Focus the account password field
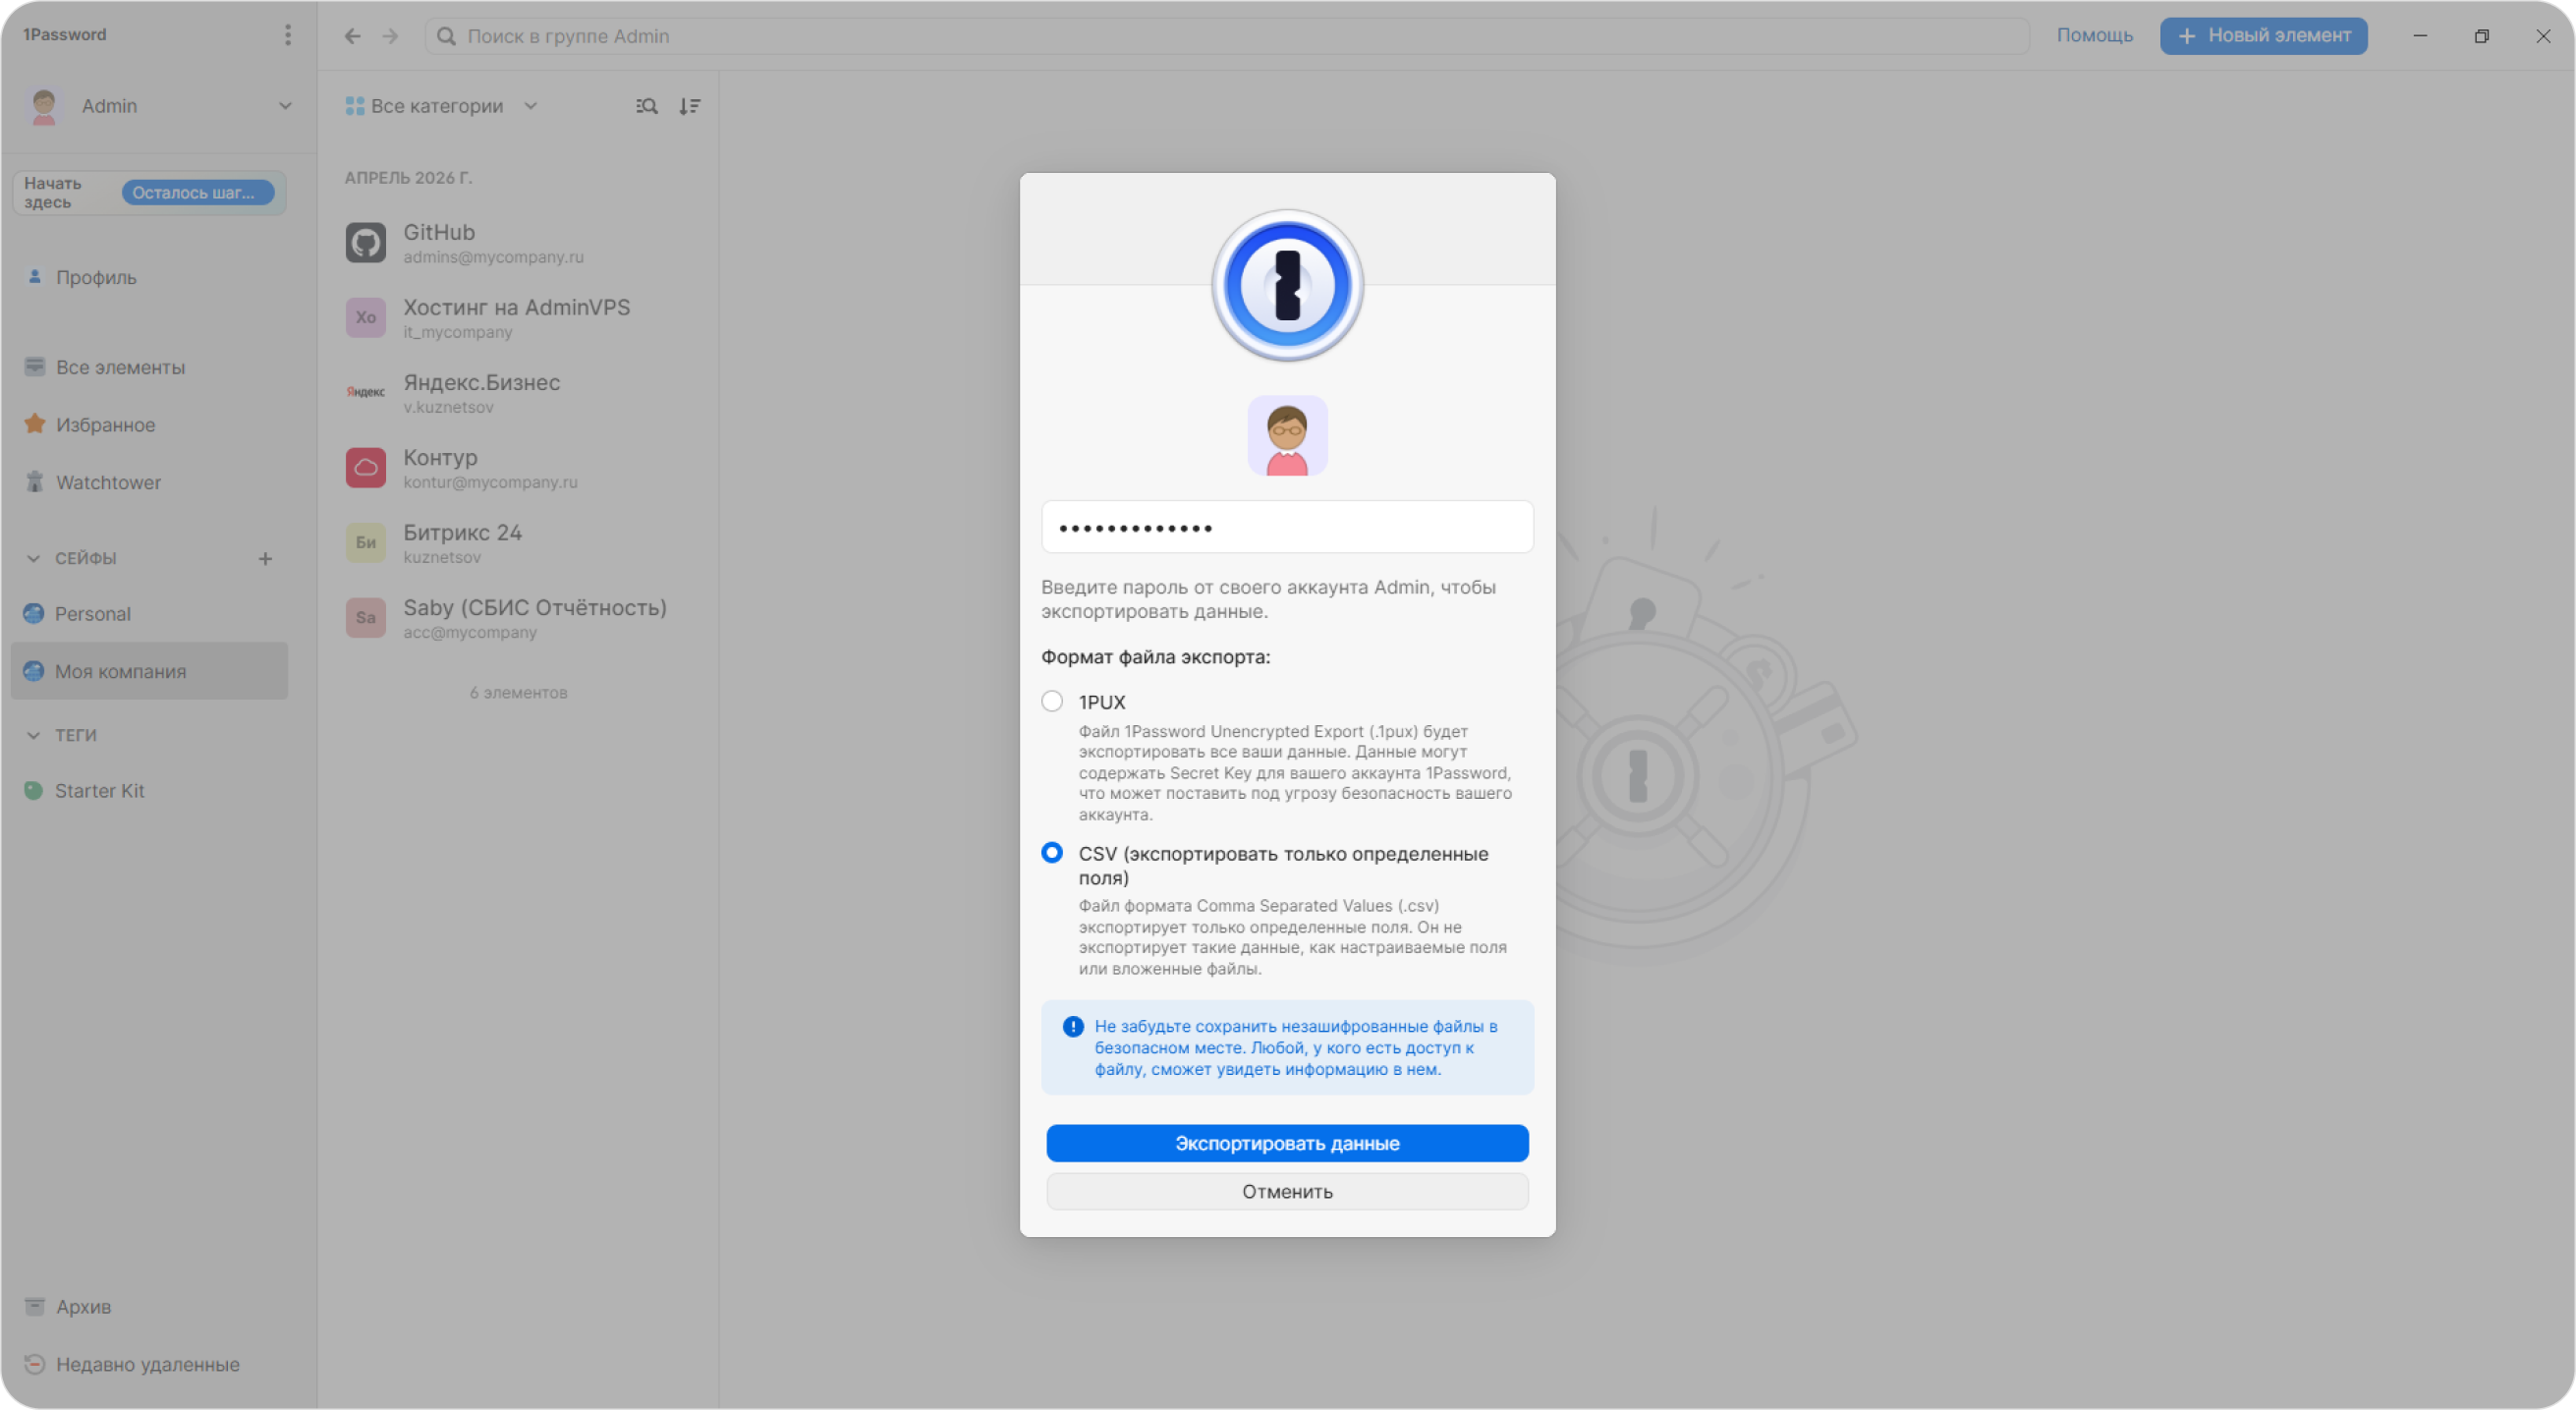Screen dimensions: 2576x1410 point(1287,527)
